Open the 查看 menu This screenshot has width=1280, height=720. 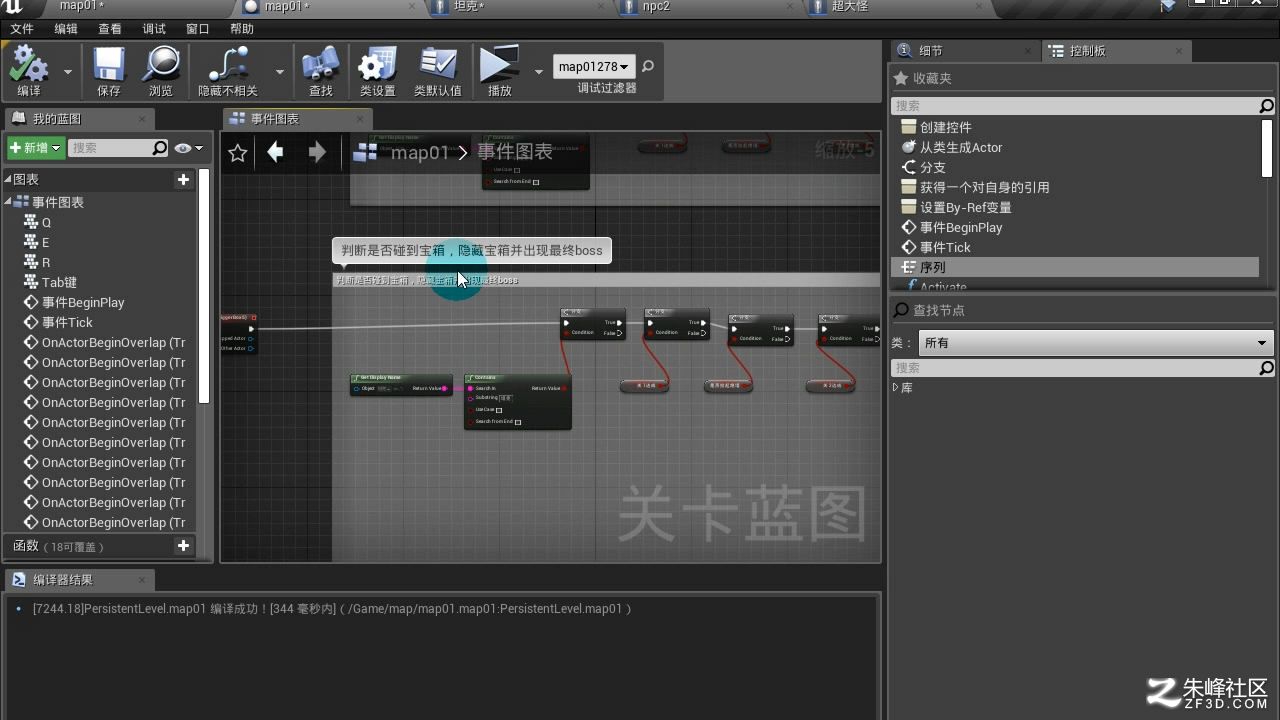(x=110, y=29)
